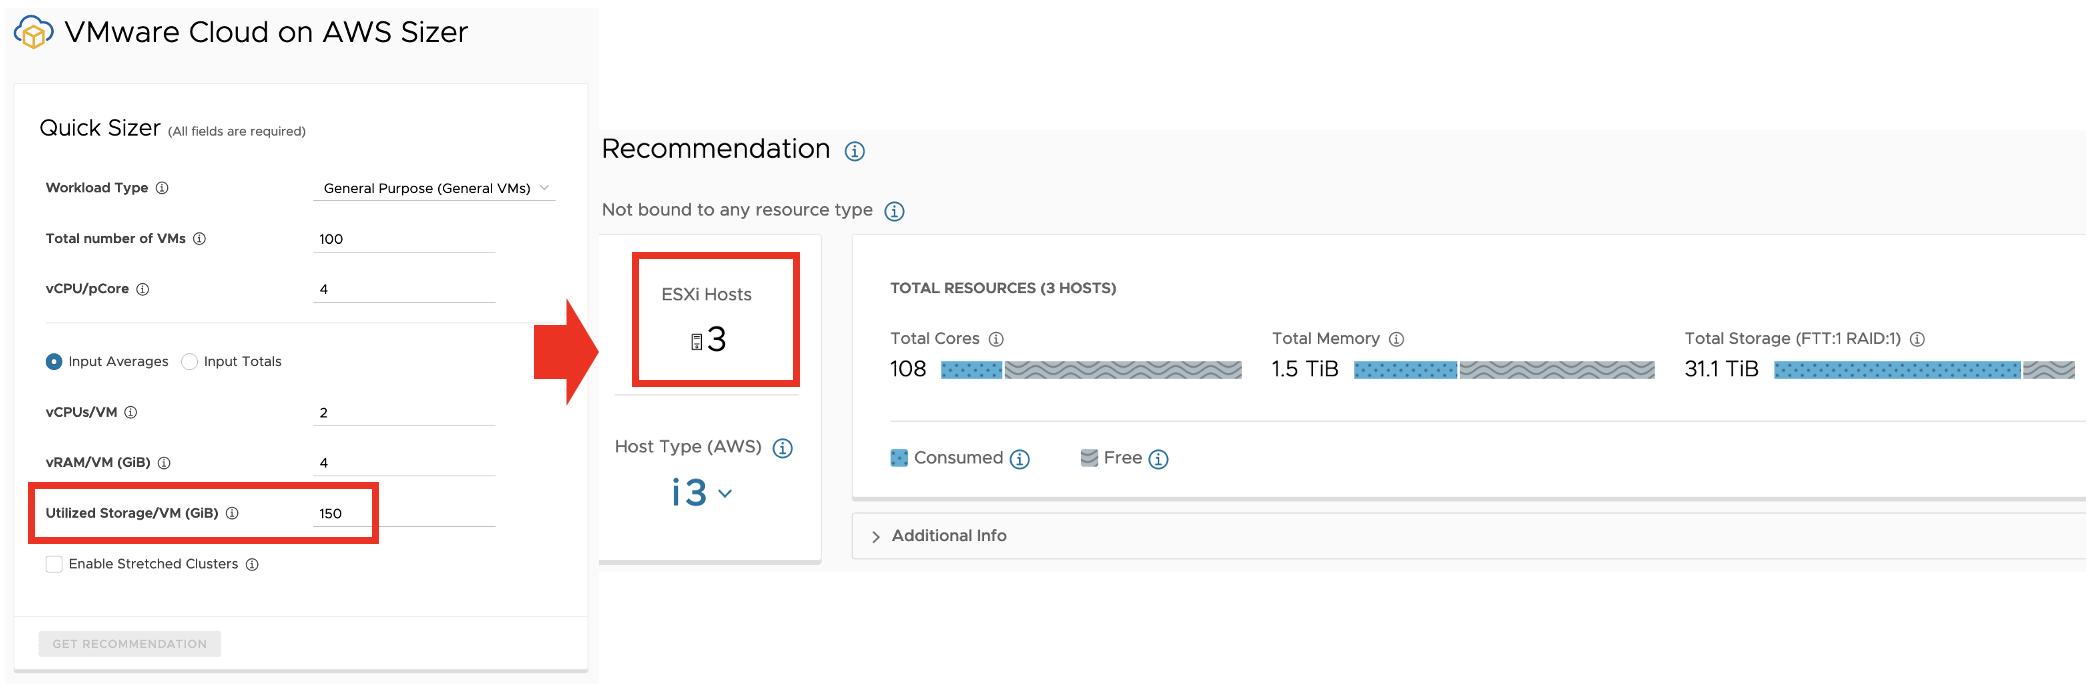Click the Host Type (AWS) info icon
The height and width of the screenshot is (694, 2096).
pyautogui.click(x=783, y=448)
